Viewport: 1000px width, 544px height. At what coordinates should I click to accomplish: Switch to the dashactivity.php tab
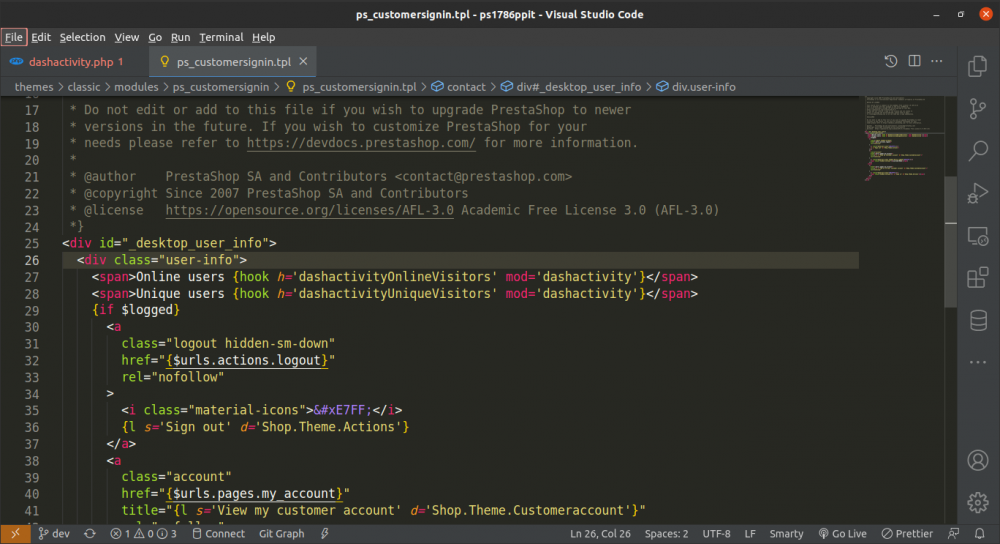pyautogui.click(x=70, y=62)
